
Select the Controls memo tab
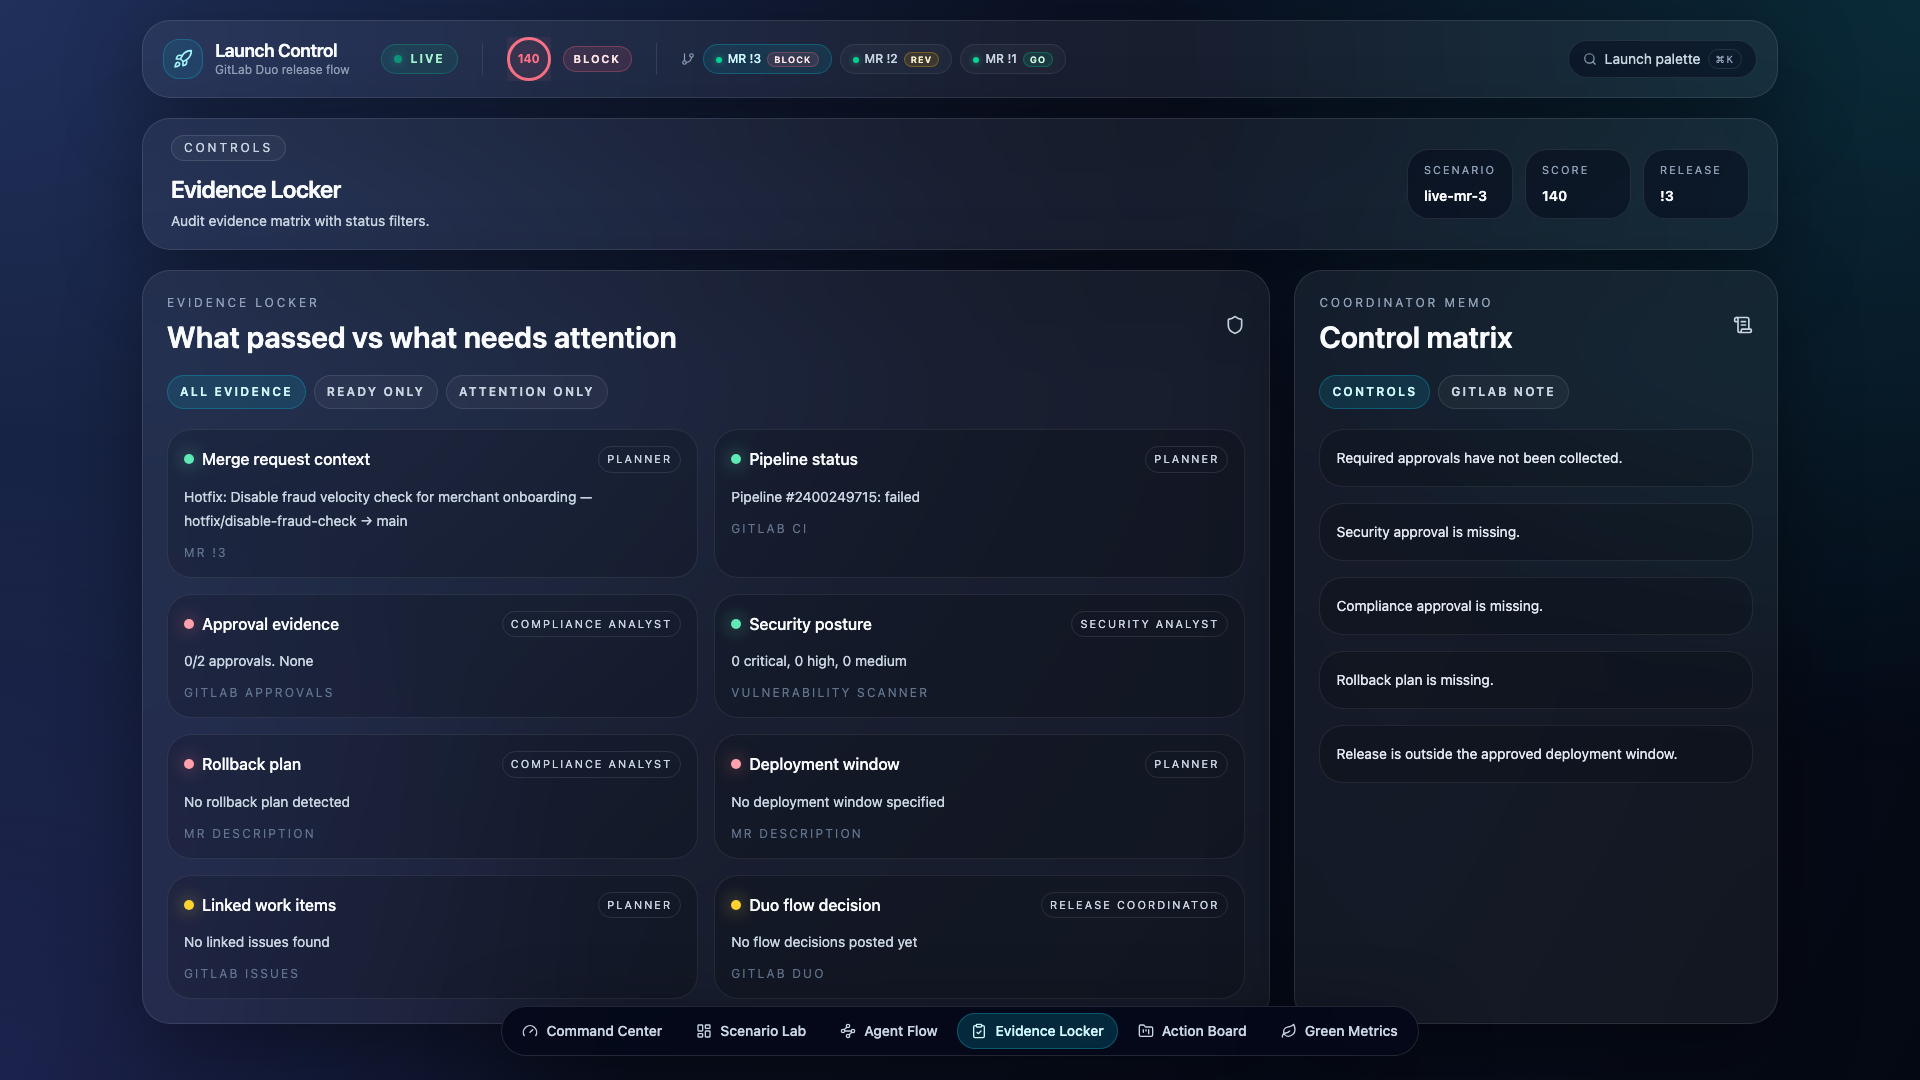click(x=1373, y=392)
